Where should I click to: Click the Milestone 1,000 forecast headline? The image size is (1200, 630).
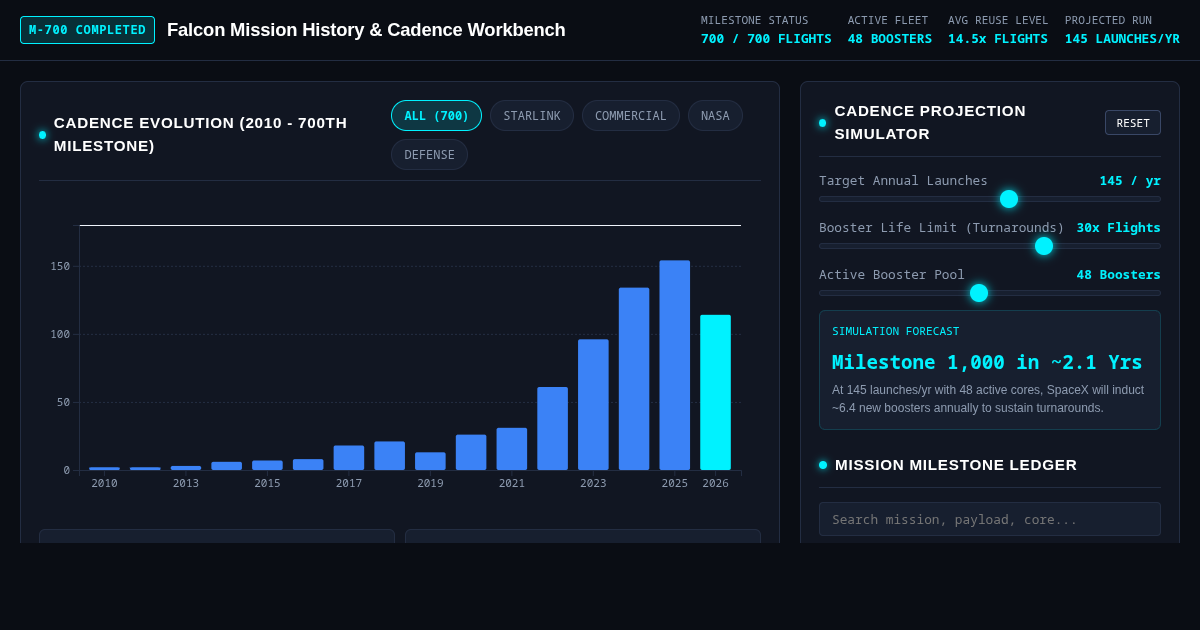(x=987, y=362)
